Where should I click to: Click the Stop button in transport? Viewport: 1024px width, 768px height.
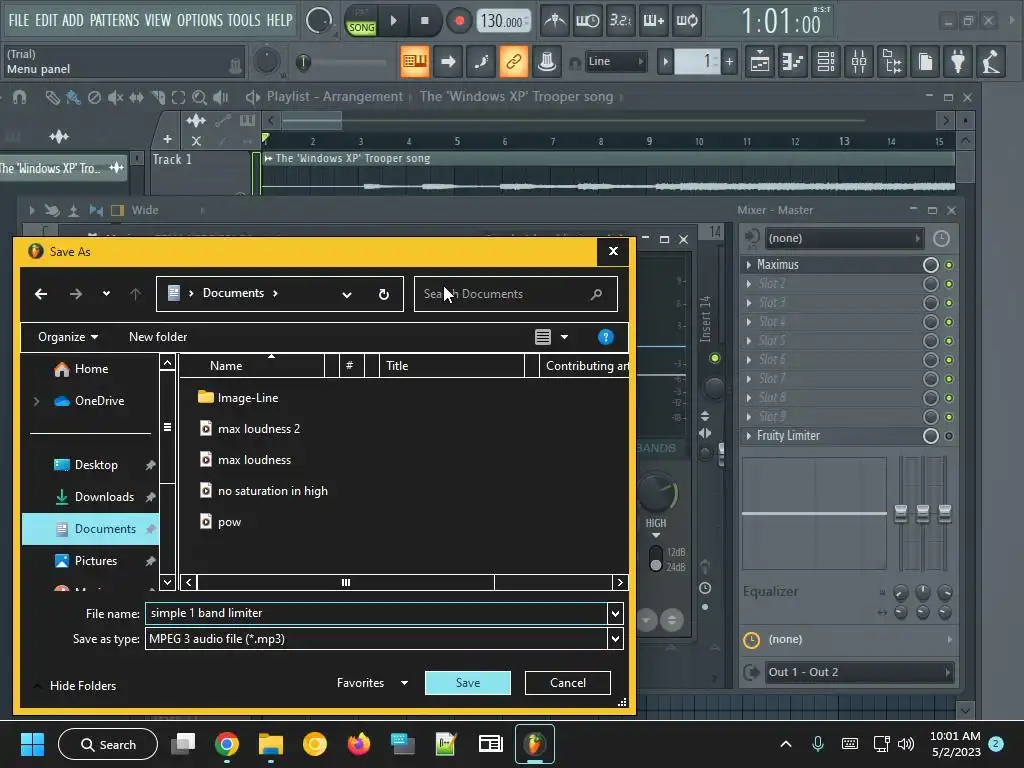pyautogui.click(x=424, y=21)
